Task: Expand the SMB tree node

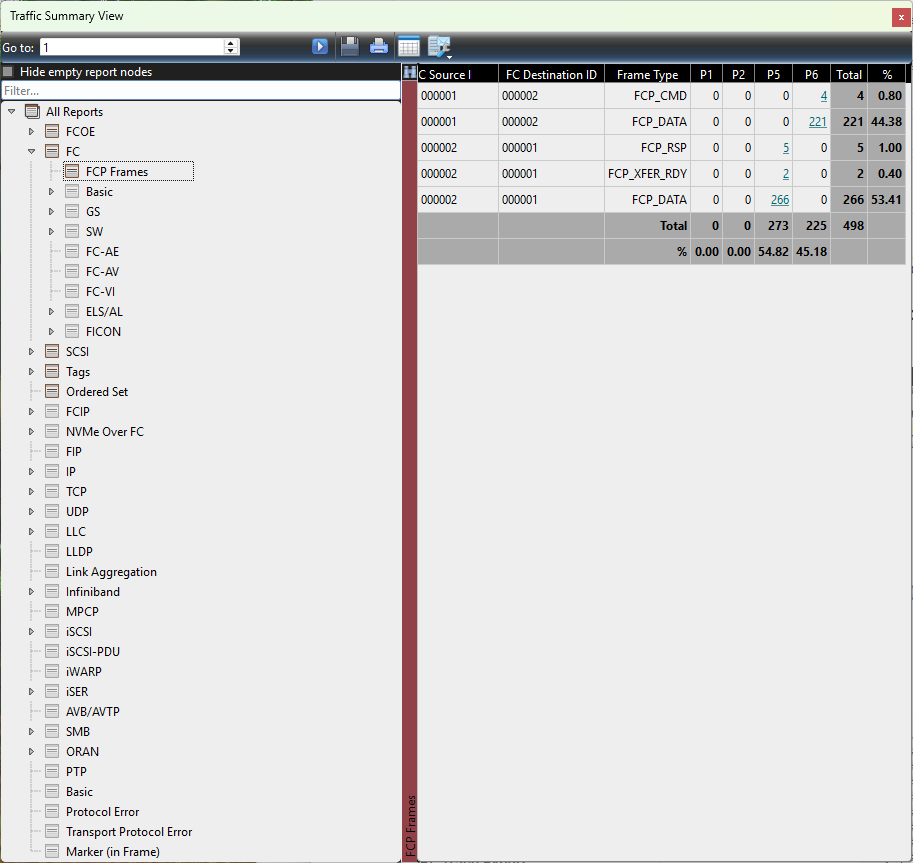Action: point(31,731)
